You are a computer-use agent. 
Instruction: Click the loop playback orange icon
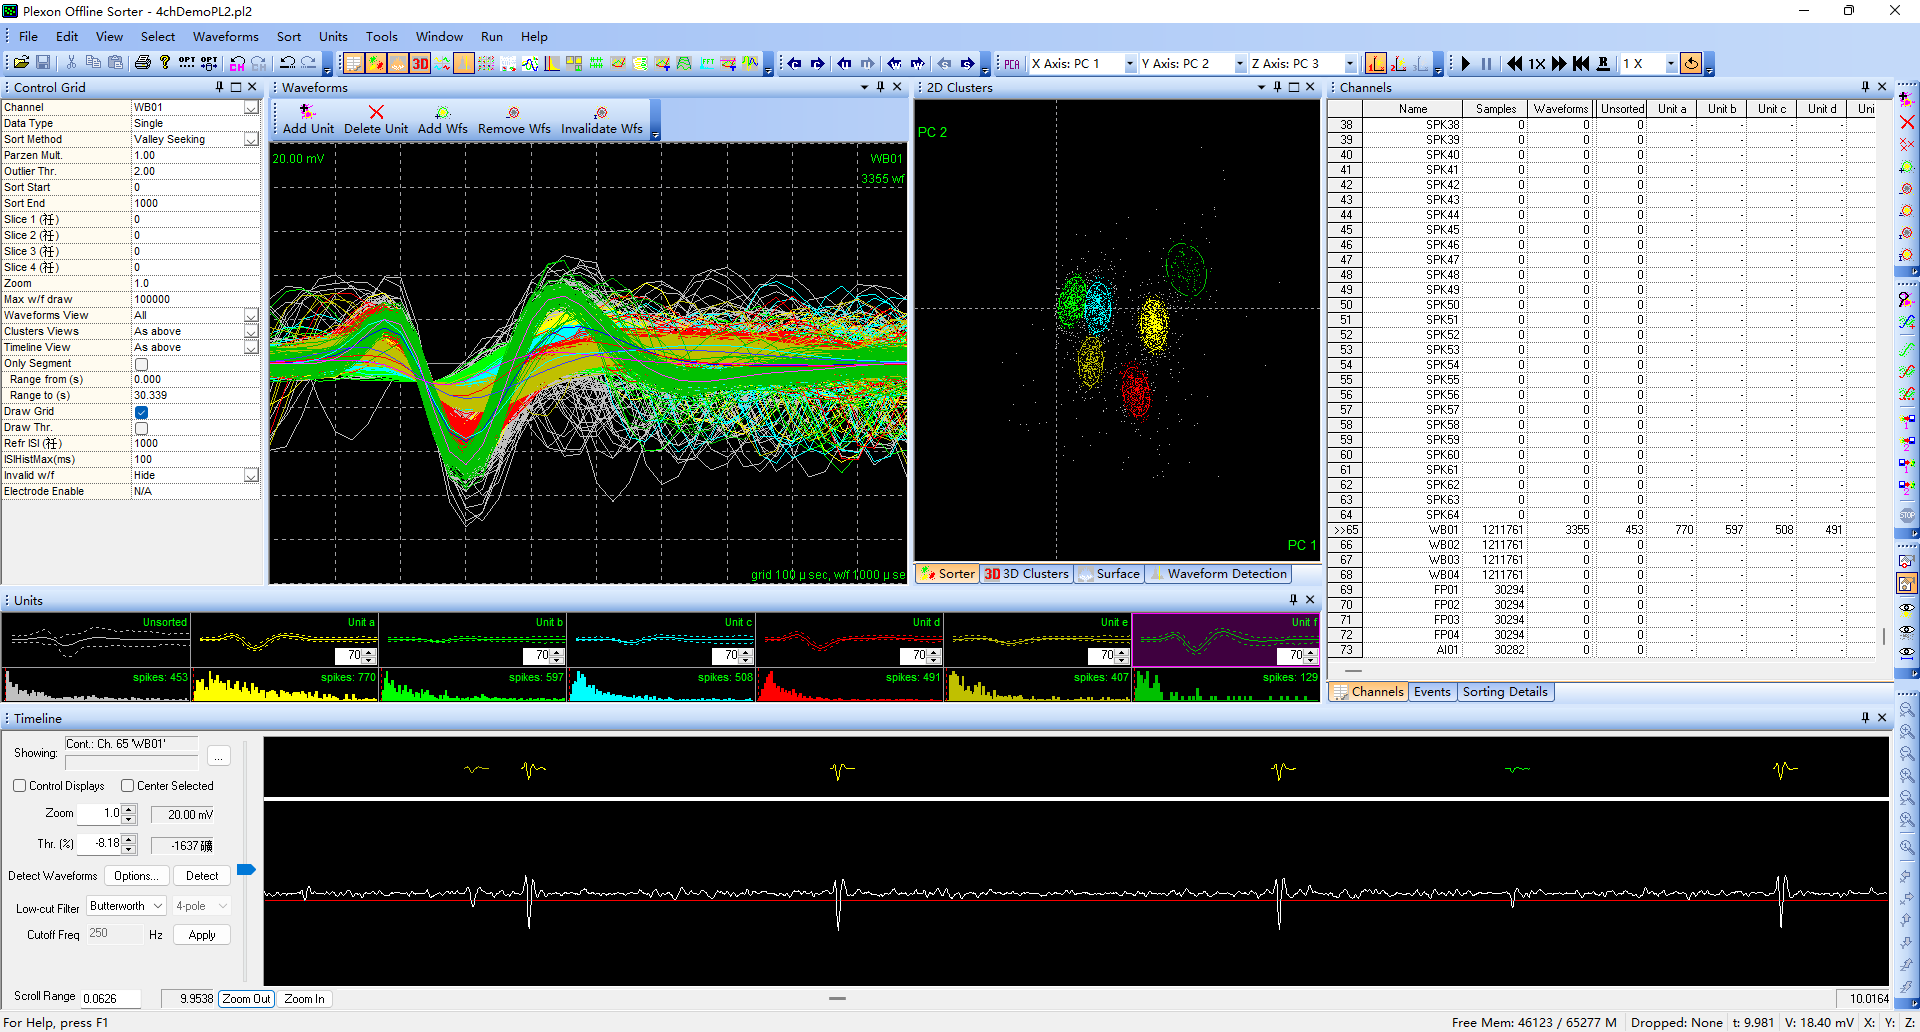click(1691, 64)
